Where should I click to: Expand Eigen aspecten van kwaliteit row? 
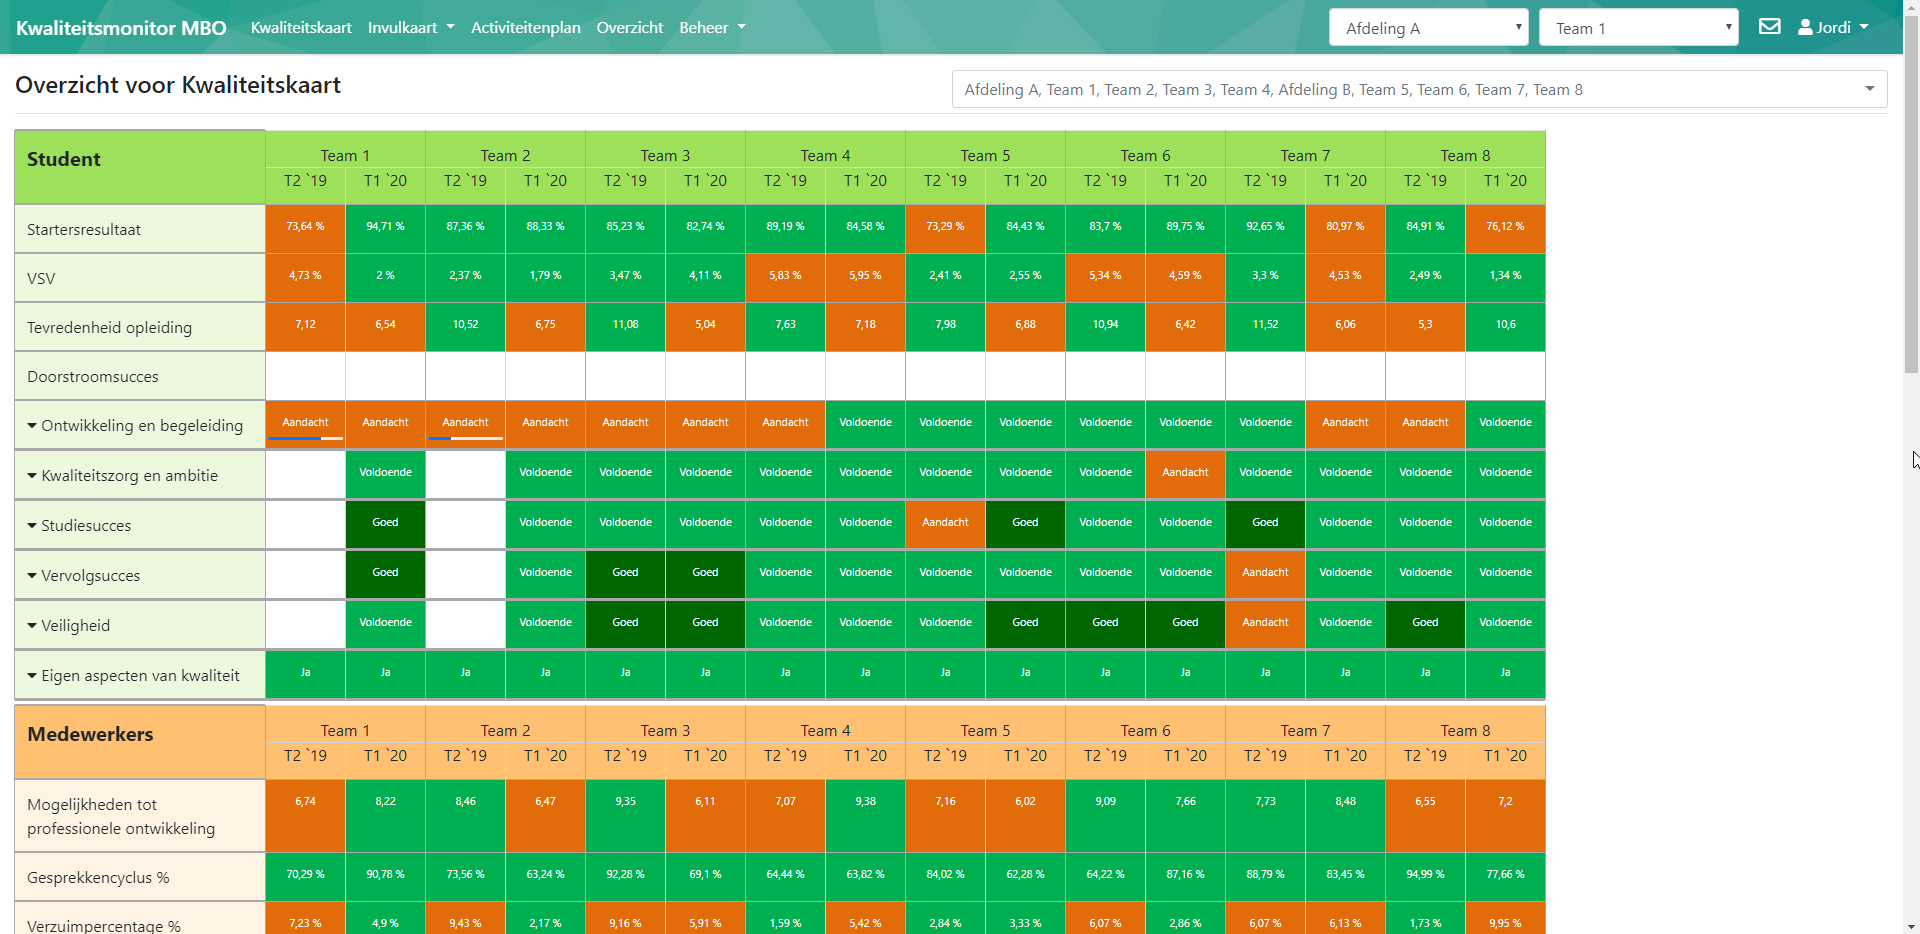pyautogui.click(x=133, y=676)
